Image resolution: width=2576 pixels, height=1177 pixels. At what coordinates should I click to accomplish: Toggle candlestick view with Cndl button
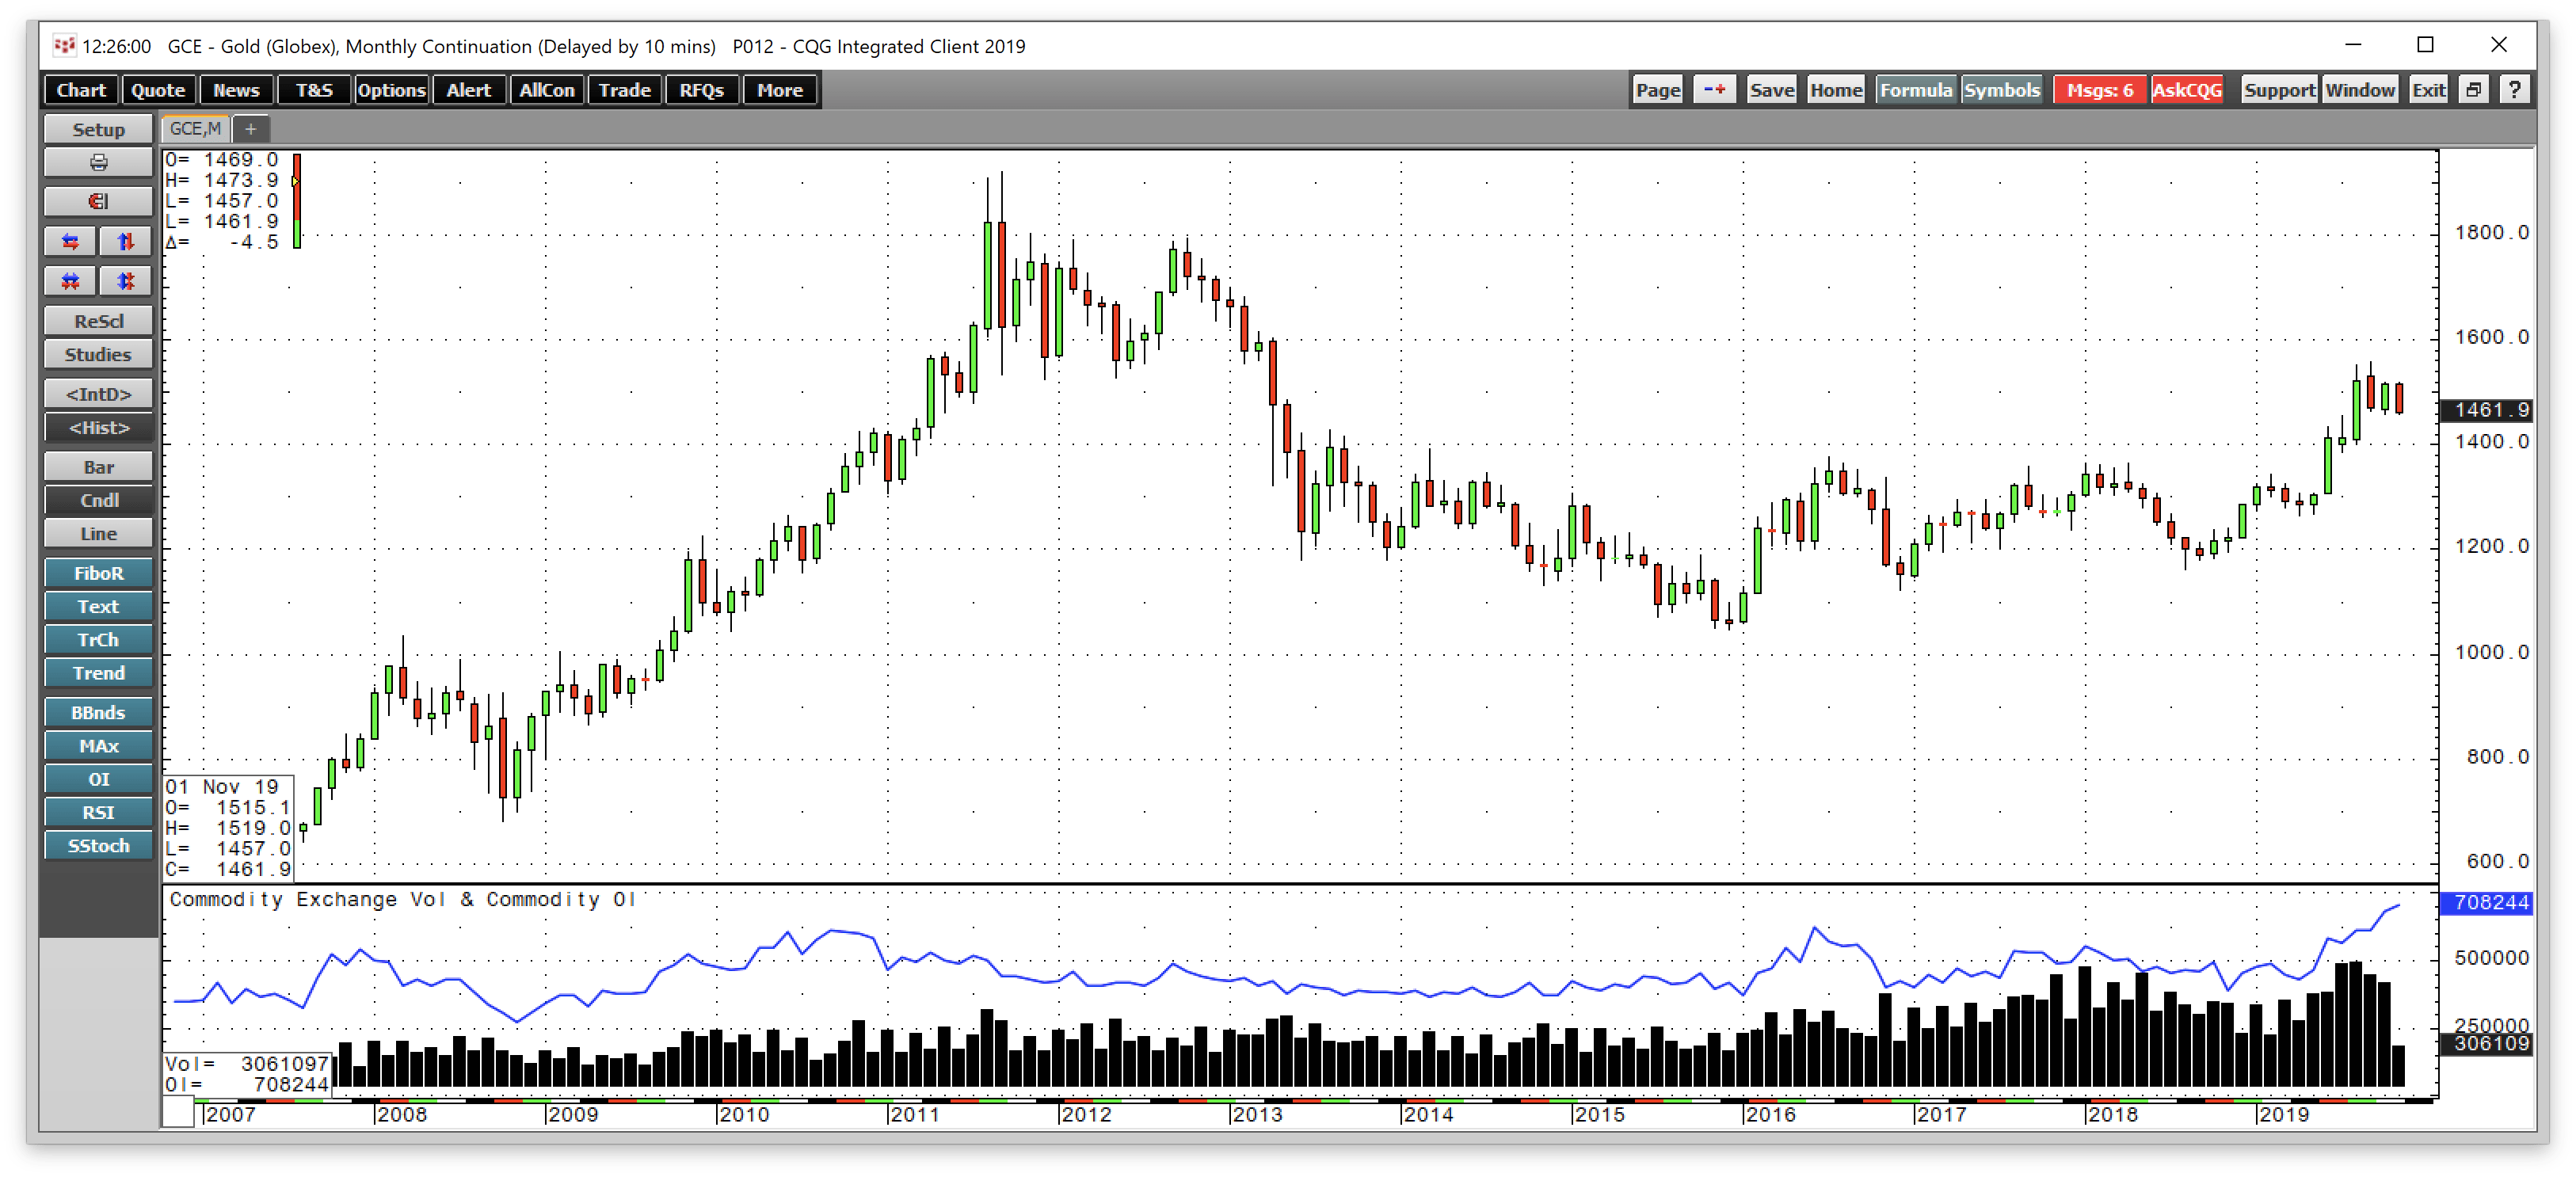pos(98,500)
